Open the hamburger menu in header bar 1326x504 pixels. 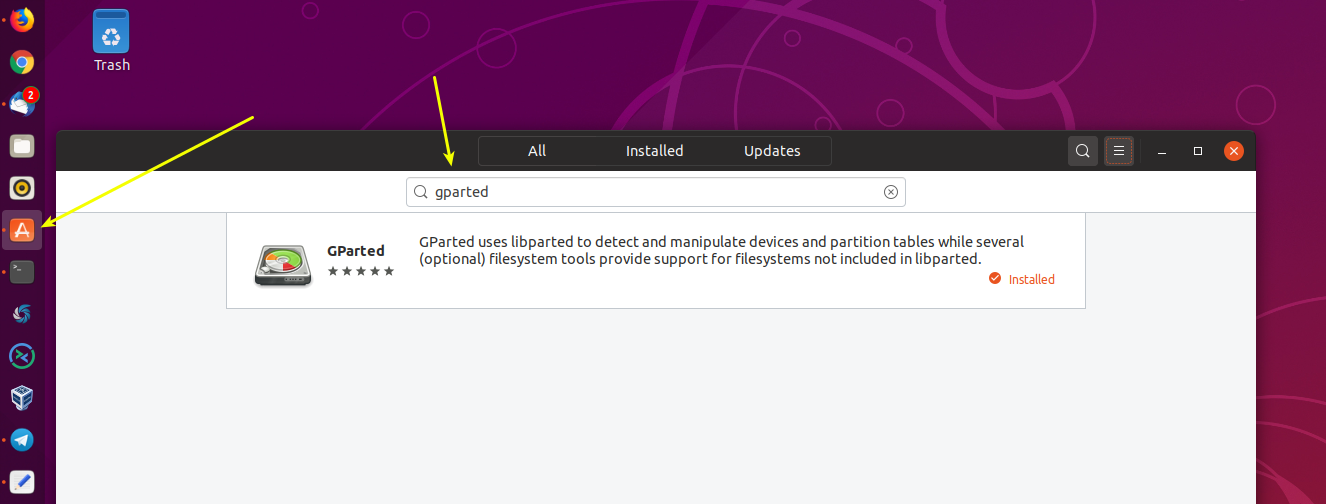(x=1119, y=151)
